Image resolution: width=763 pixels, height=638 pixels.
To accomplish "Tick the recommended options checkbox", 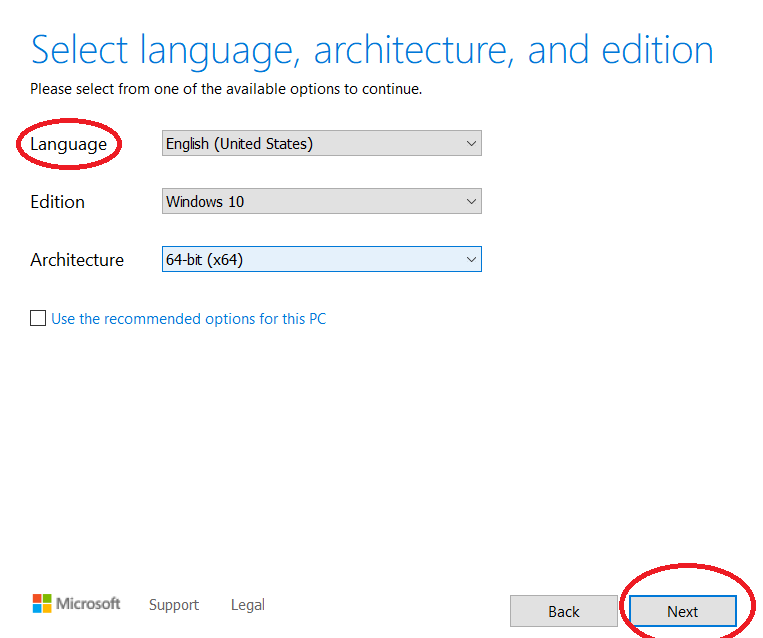I will 38,319.
